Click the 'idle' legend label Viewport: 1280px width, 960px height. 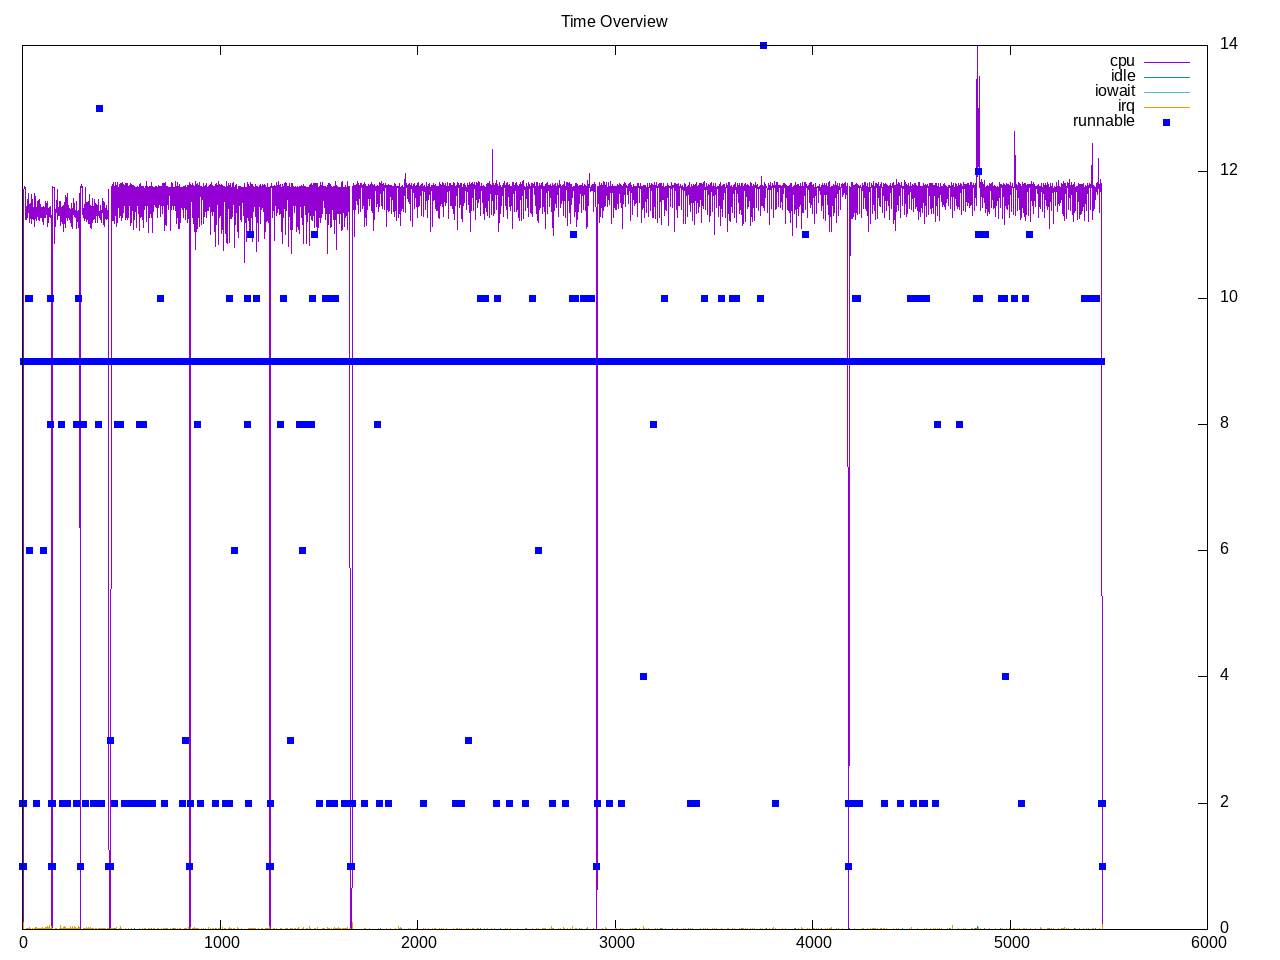pyautogui.click(x=1122, y=76)
